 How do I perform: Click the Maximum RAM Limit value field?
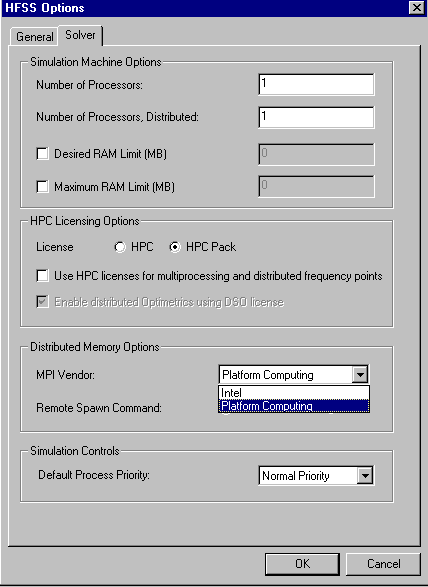[x=316, y=186]
